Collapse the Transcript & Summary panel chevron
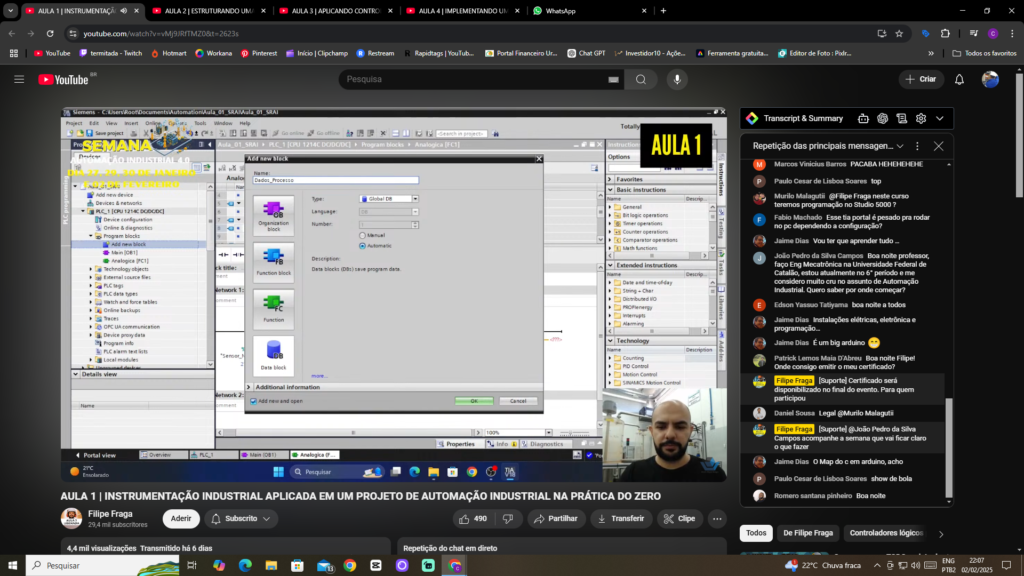The height and width of the screenshot is (576, 1024). coord(940,118)
